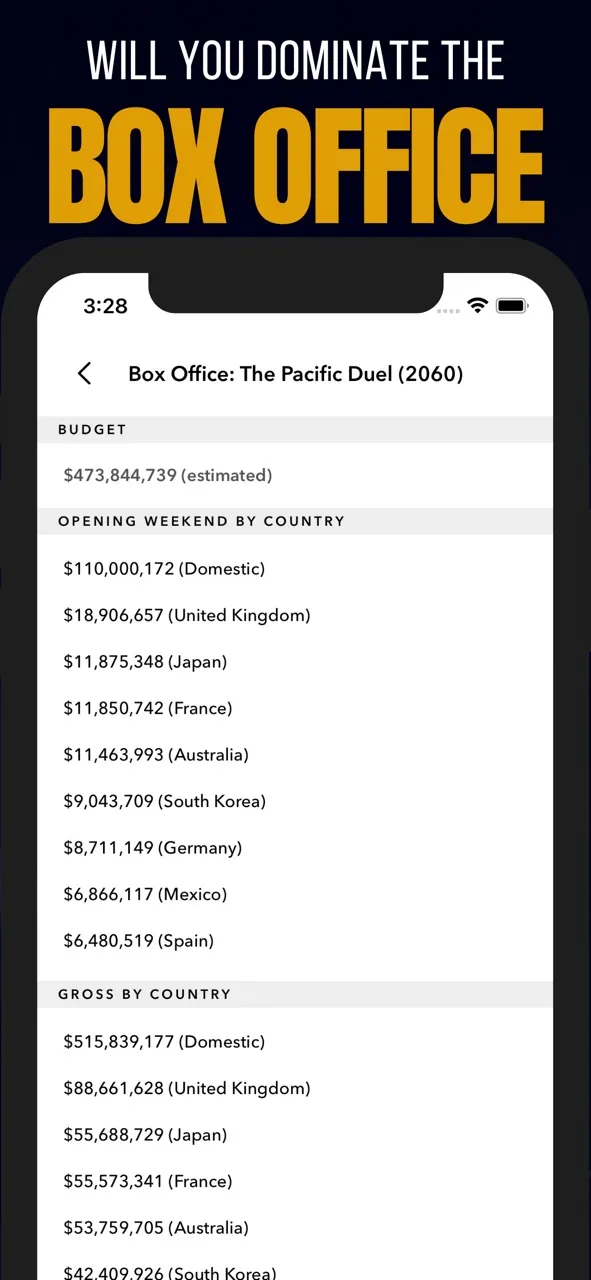Tap the $110,000,172 Domestic opening row

pyautogui.click(x=295, y=568)
